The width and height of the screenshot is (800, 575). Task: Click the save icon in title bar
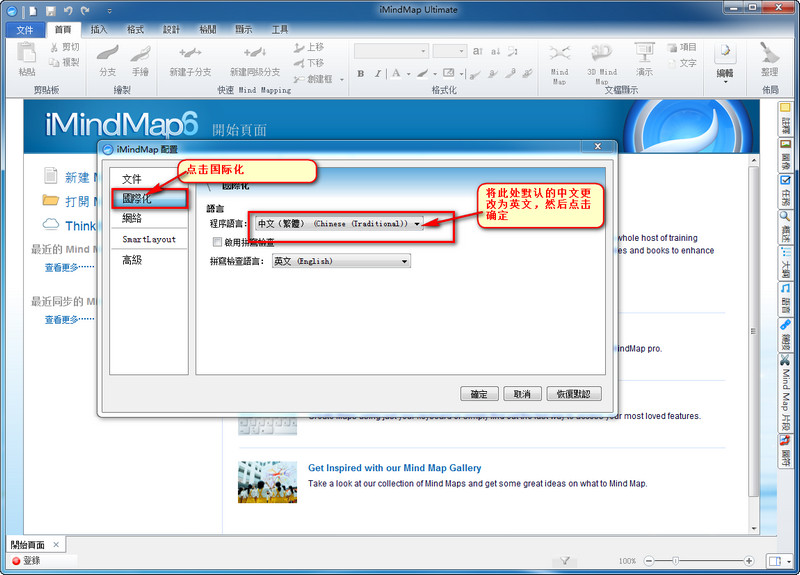[49, 9]
